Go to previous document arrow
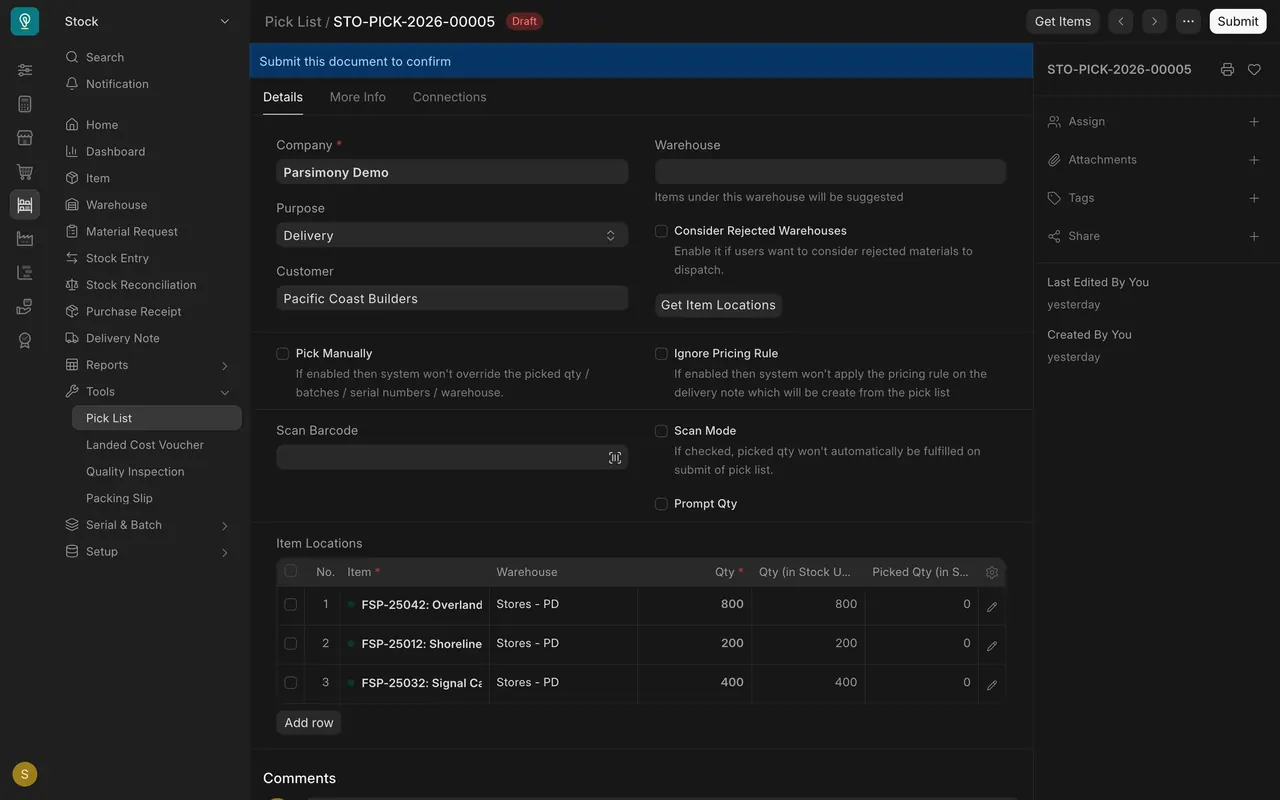This screenshot has height=800, width=1280. point(1121,21)
